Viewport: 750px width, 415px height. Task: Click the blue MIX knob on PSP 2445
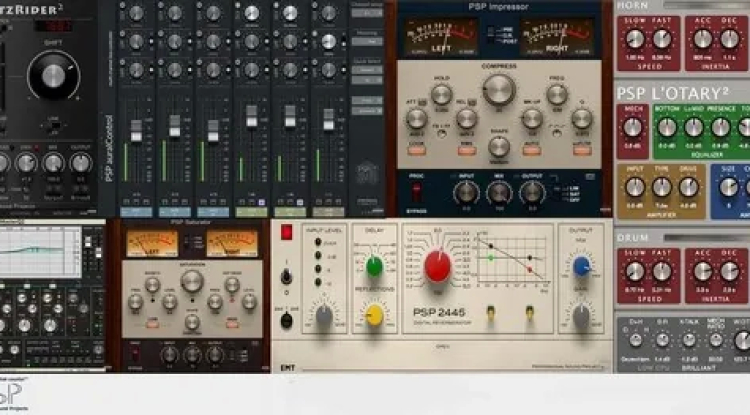581,266
